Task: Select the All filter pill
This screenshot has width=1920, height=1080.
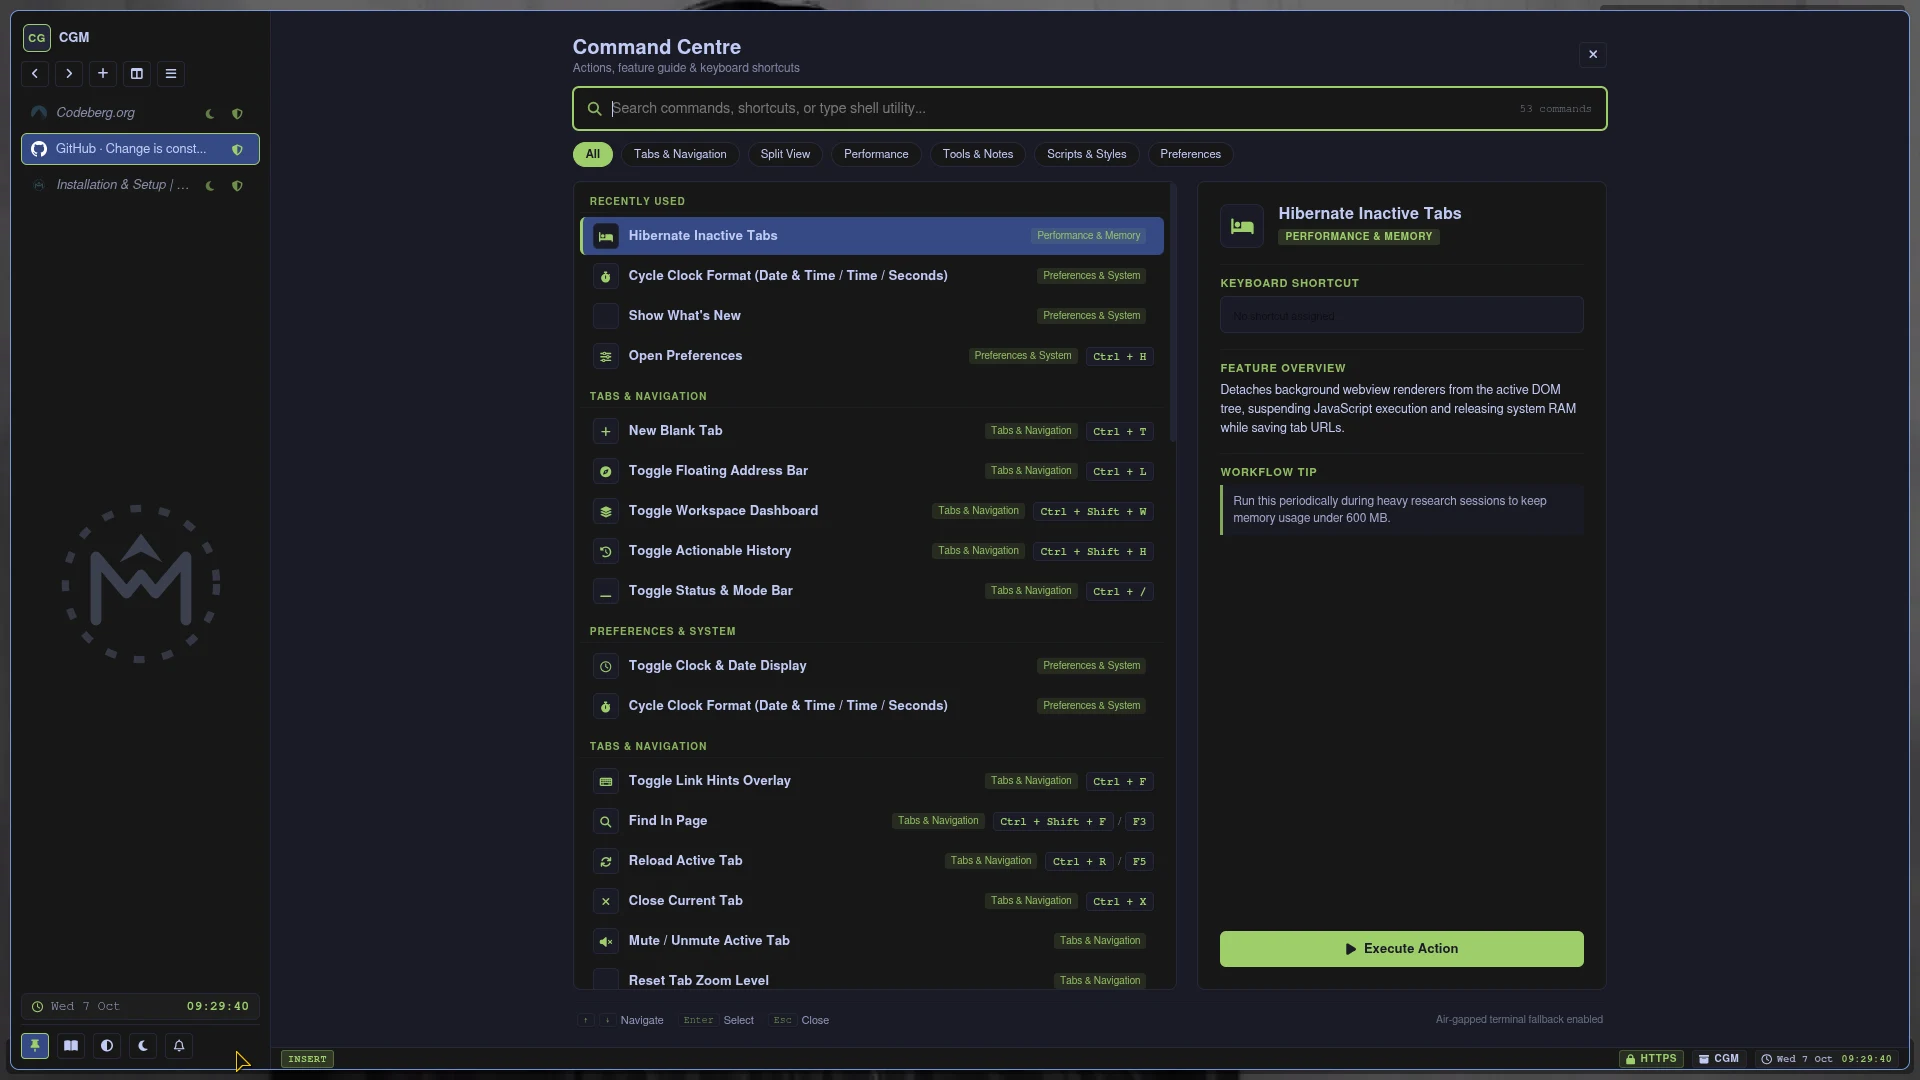Action: (x=593, y=154)
